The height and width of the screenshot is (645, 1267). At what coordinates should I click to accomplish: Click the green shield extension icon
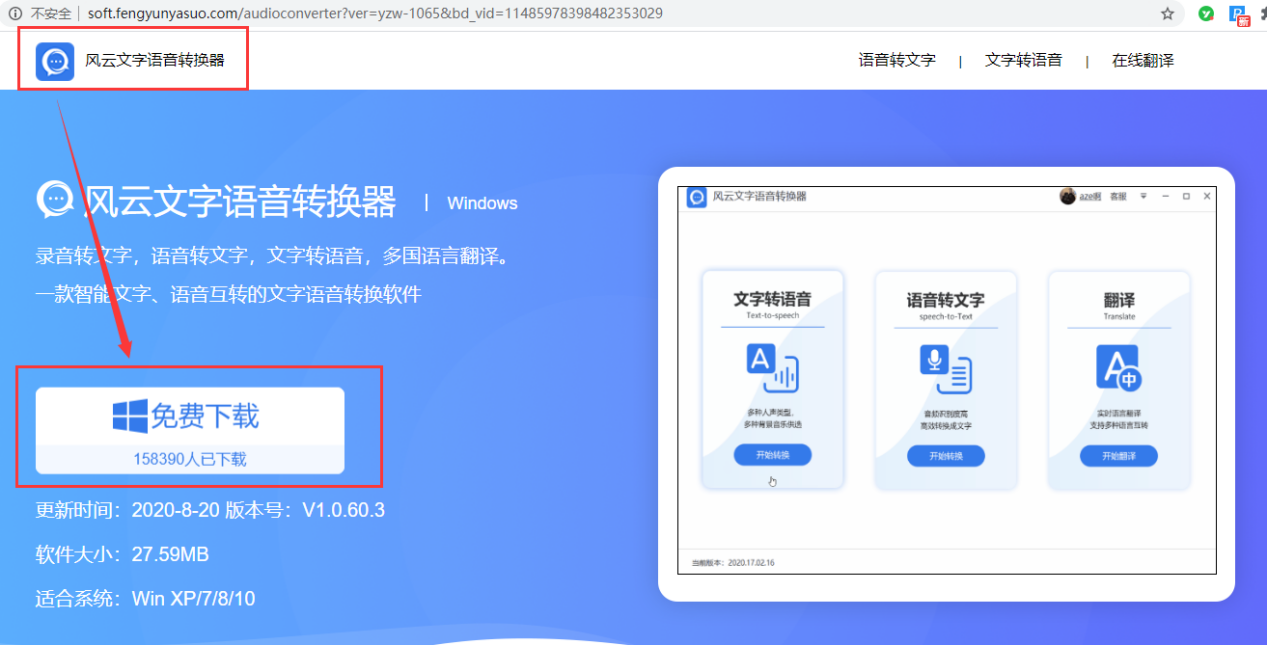tap(1207, 14)
